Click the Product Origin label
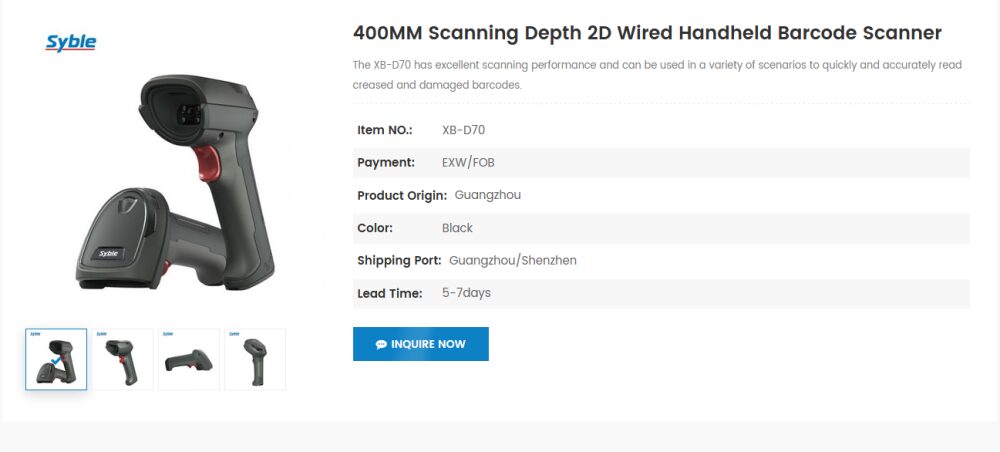The height and width of the screenshot is (452, 1000). 402,195
